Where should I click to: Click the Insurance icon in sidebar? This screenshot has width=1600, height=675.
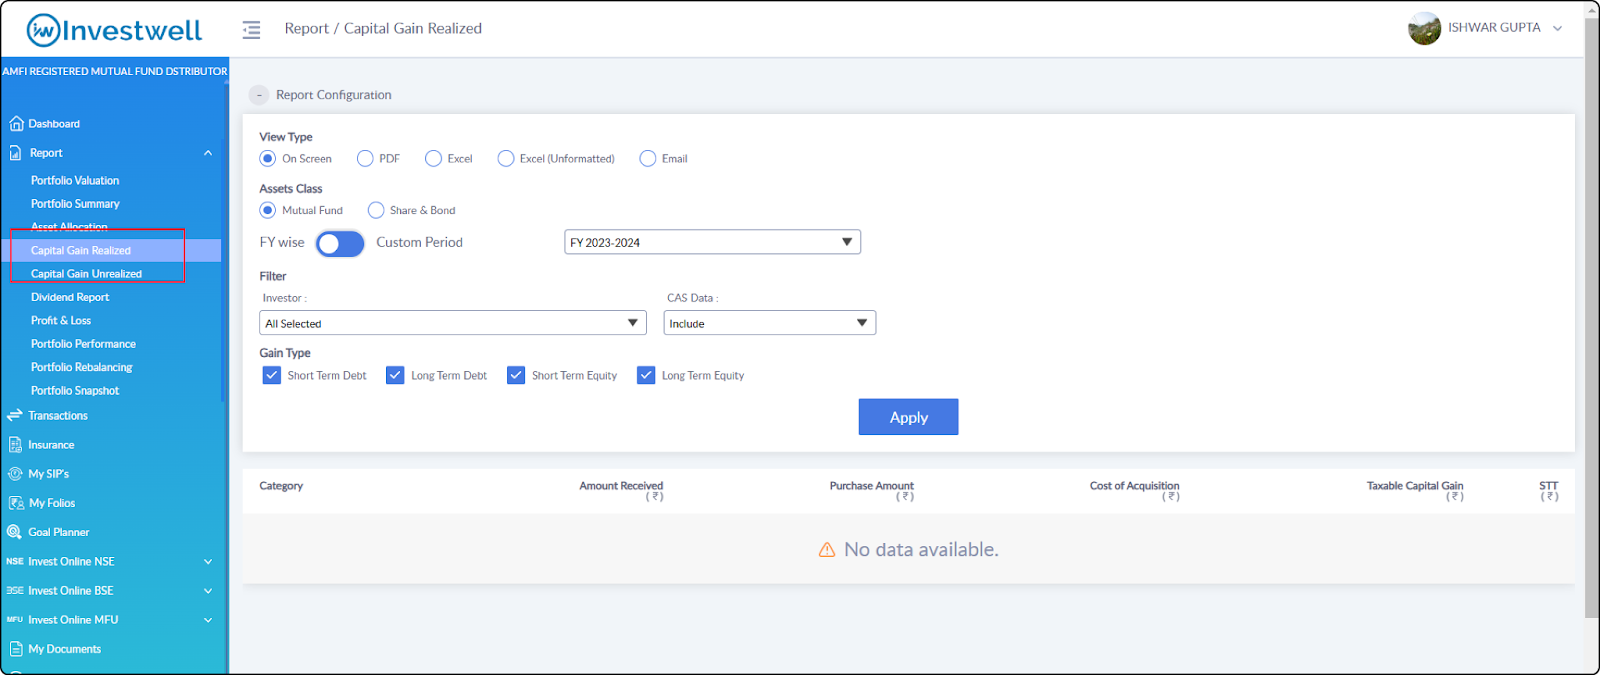pos(16,445)
